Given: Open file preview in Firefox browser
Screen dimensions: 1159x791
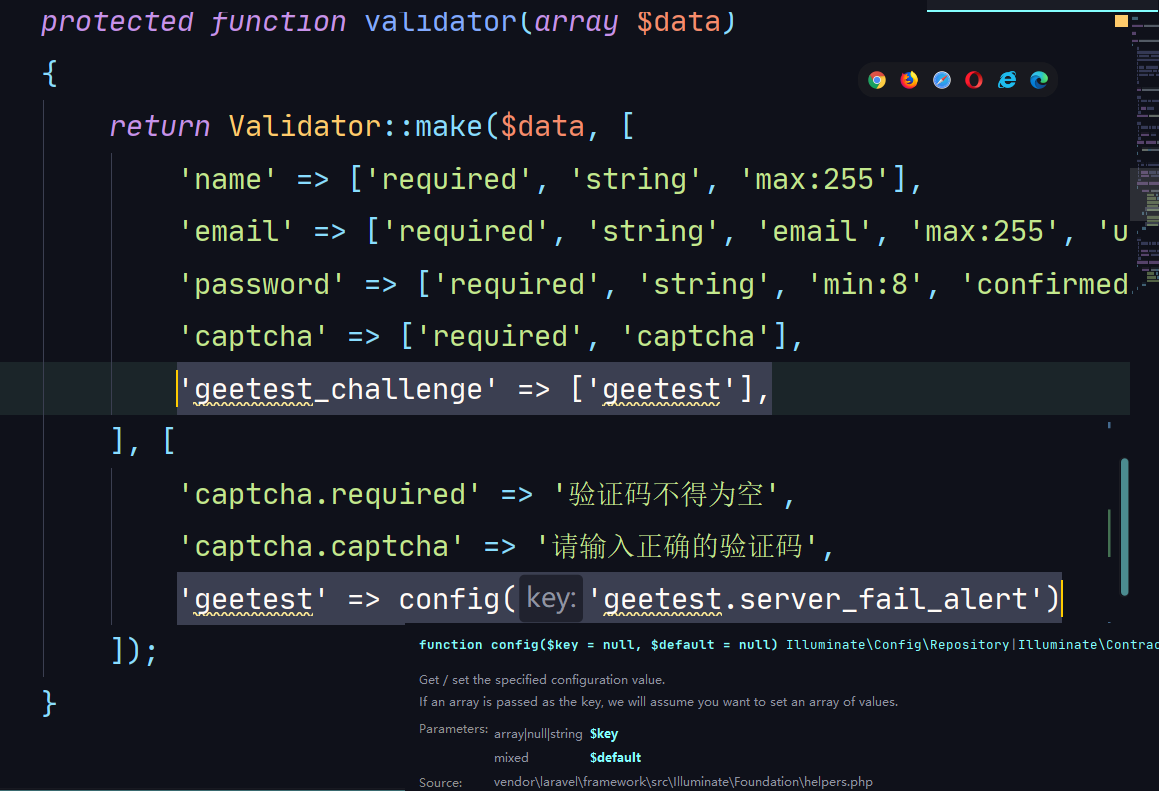Looking at the screenshot, I should pyautogui.click(x=909, y=80).
